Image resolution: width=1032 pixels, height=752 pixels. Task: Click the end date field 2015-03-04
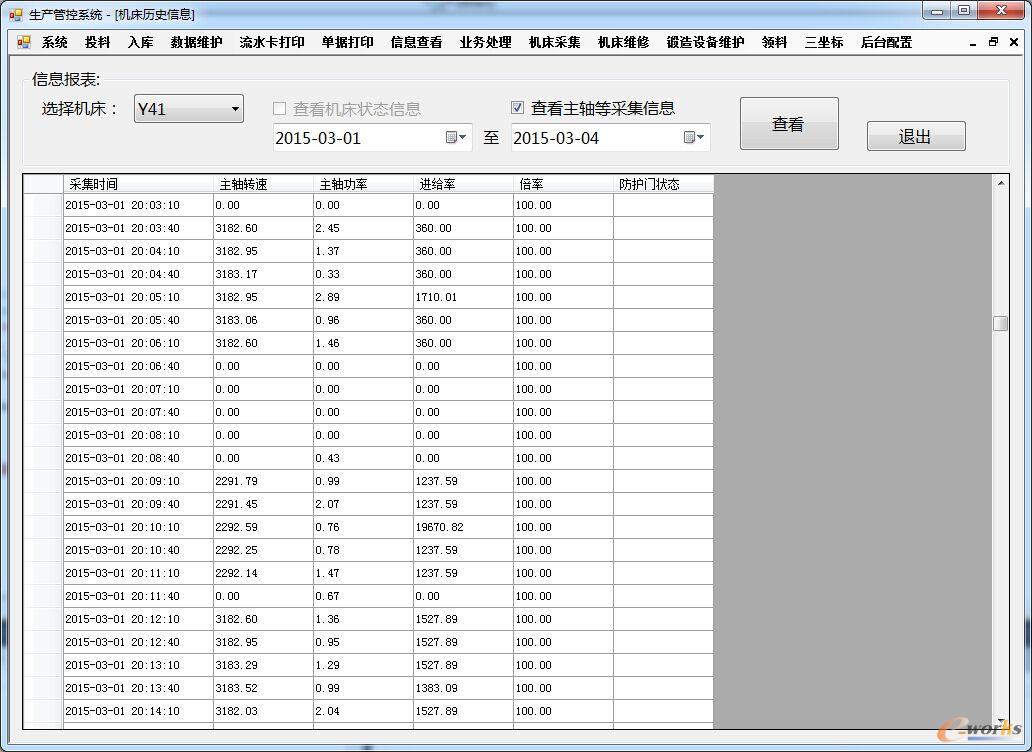pyautogui.click(x=611, y=138)
